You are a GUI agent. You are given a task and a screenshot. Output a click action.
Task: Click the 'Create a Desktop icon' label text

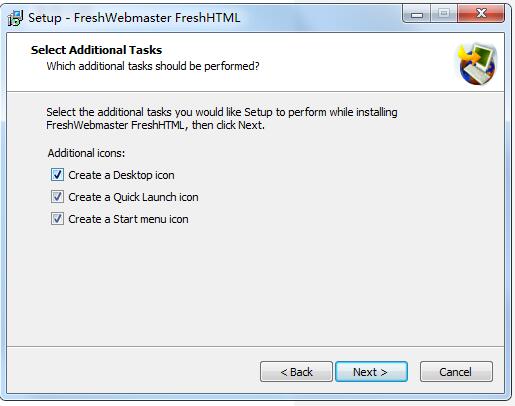click(121, 175)
